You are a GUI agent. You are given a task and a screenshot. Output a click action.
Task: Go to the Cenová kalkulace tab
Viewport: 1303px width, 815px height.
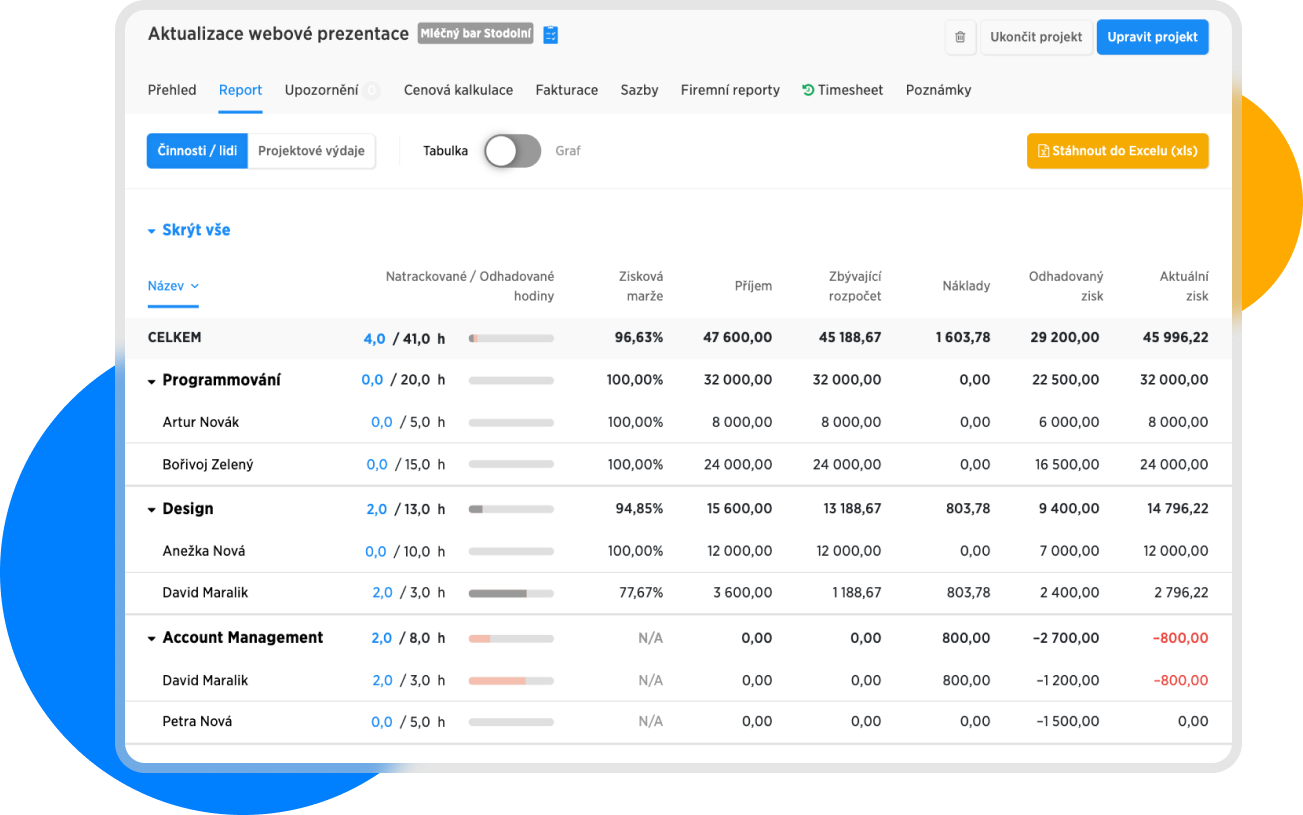coord(458,90)
